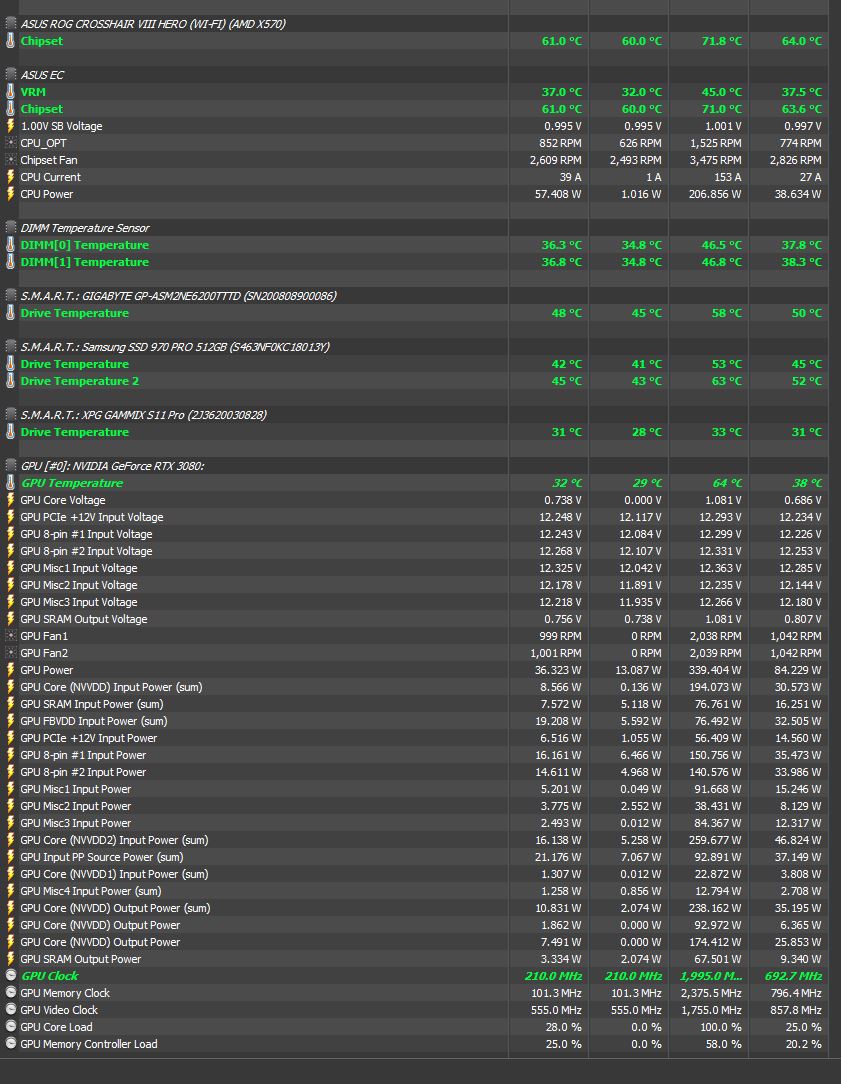Click the clock icon beside GPU Memory Clock

tap(10, 993)
